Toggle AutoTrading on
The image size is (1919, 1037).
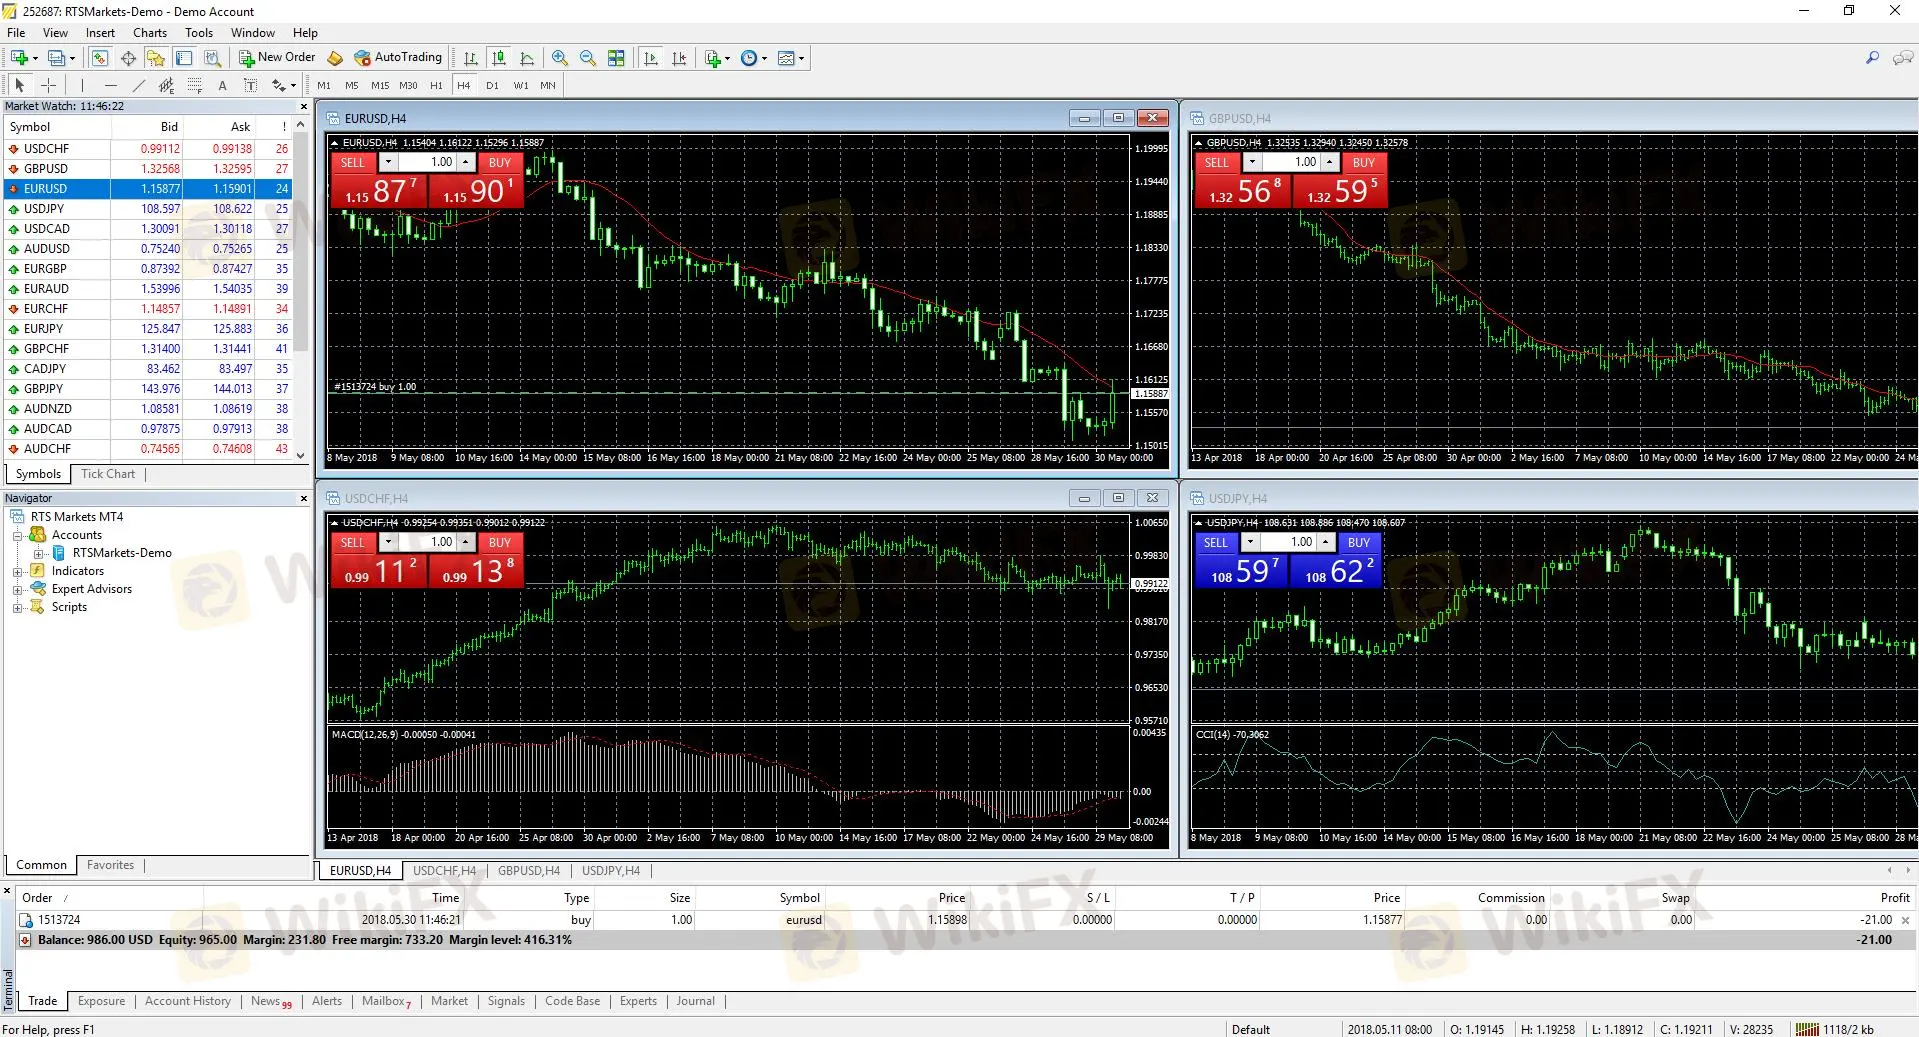pos(398,58)
